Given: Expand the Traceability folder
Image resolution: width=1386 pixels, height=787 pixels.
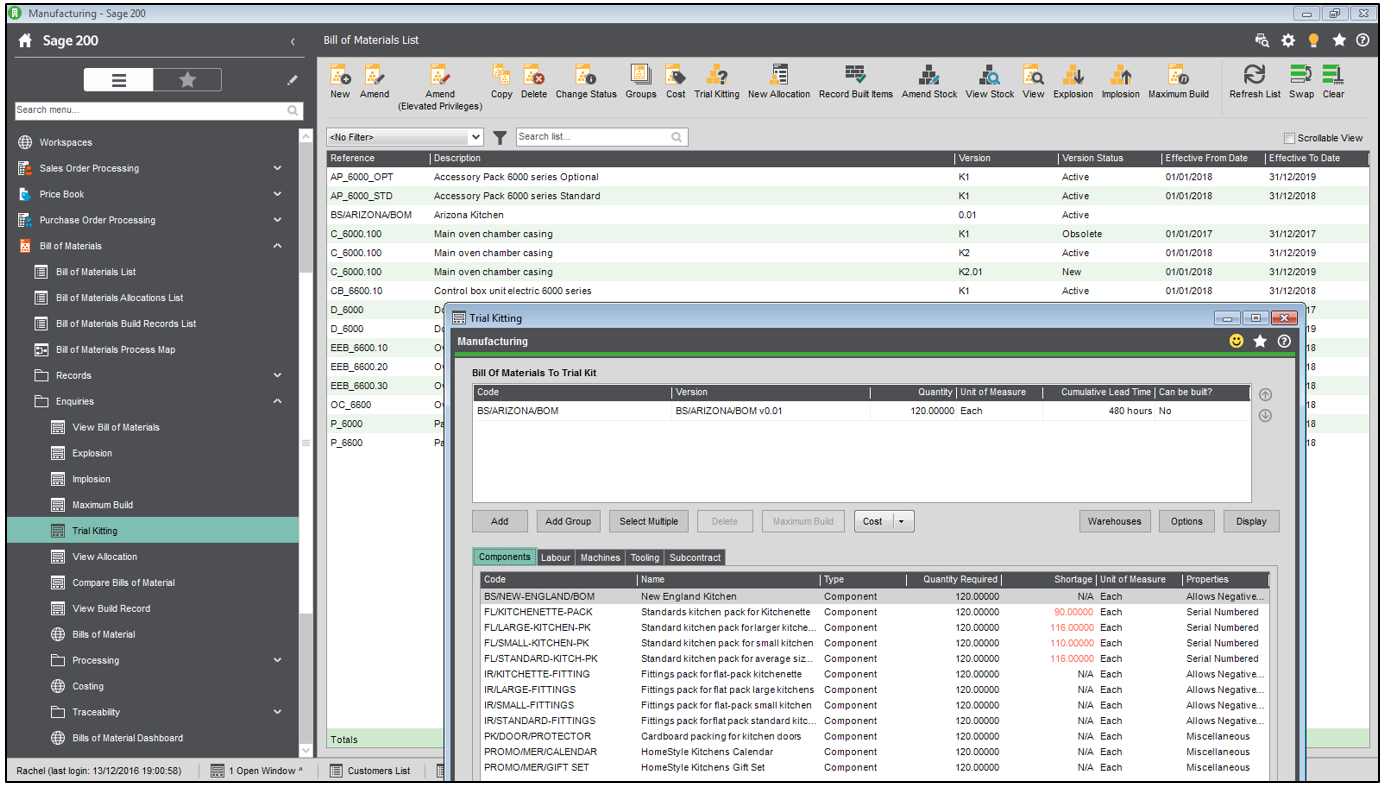Looking at the screenshot, I should tap(277, 712).
